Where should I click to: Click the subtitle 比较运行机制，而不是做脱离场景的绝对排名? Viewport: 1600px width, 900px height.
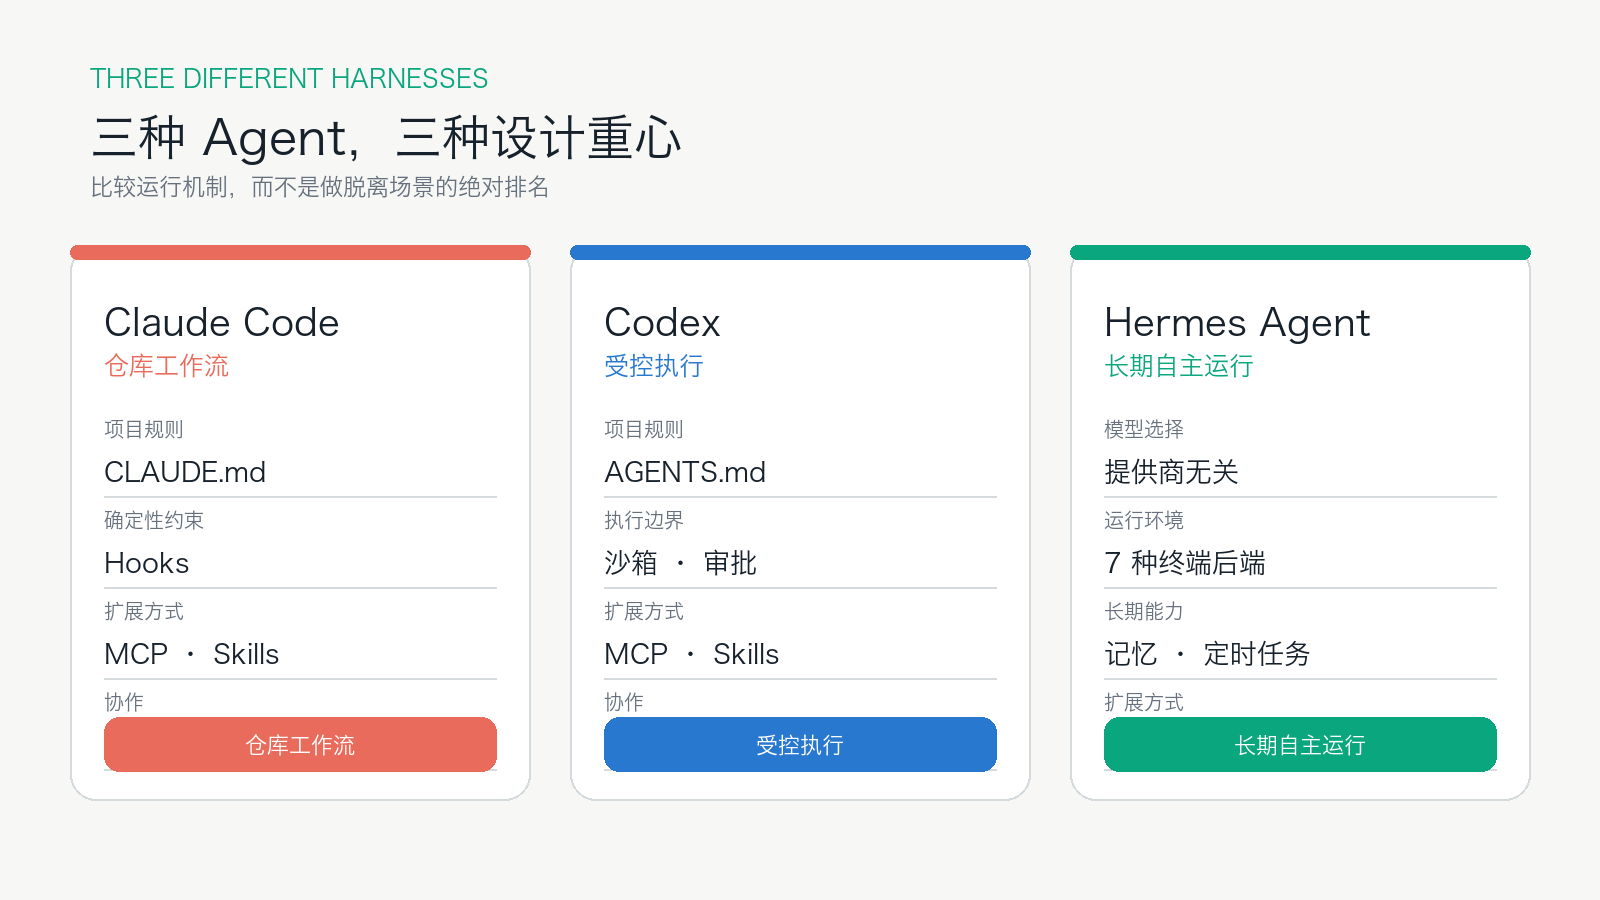click(320, 187)
